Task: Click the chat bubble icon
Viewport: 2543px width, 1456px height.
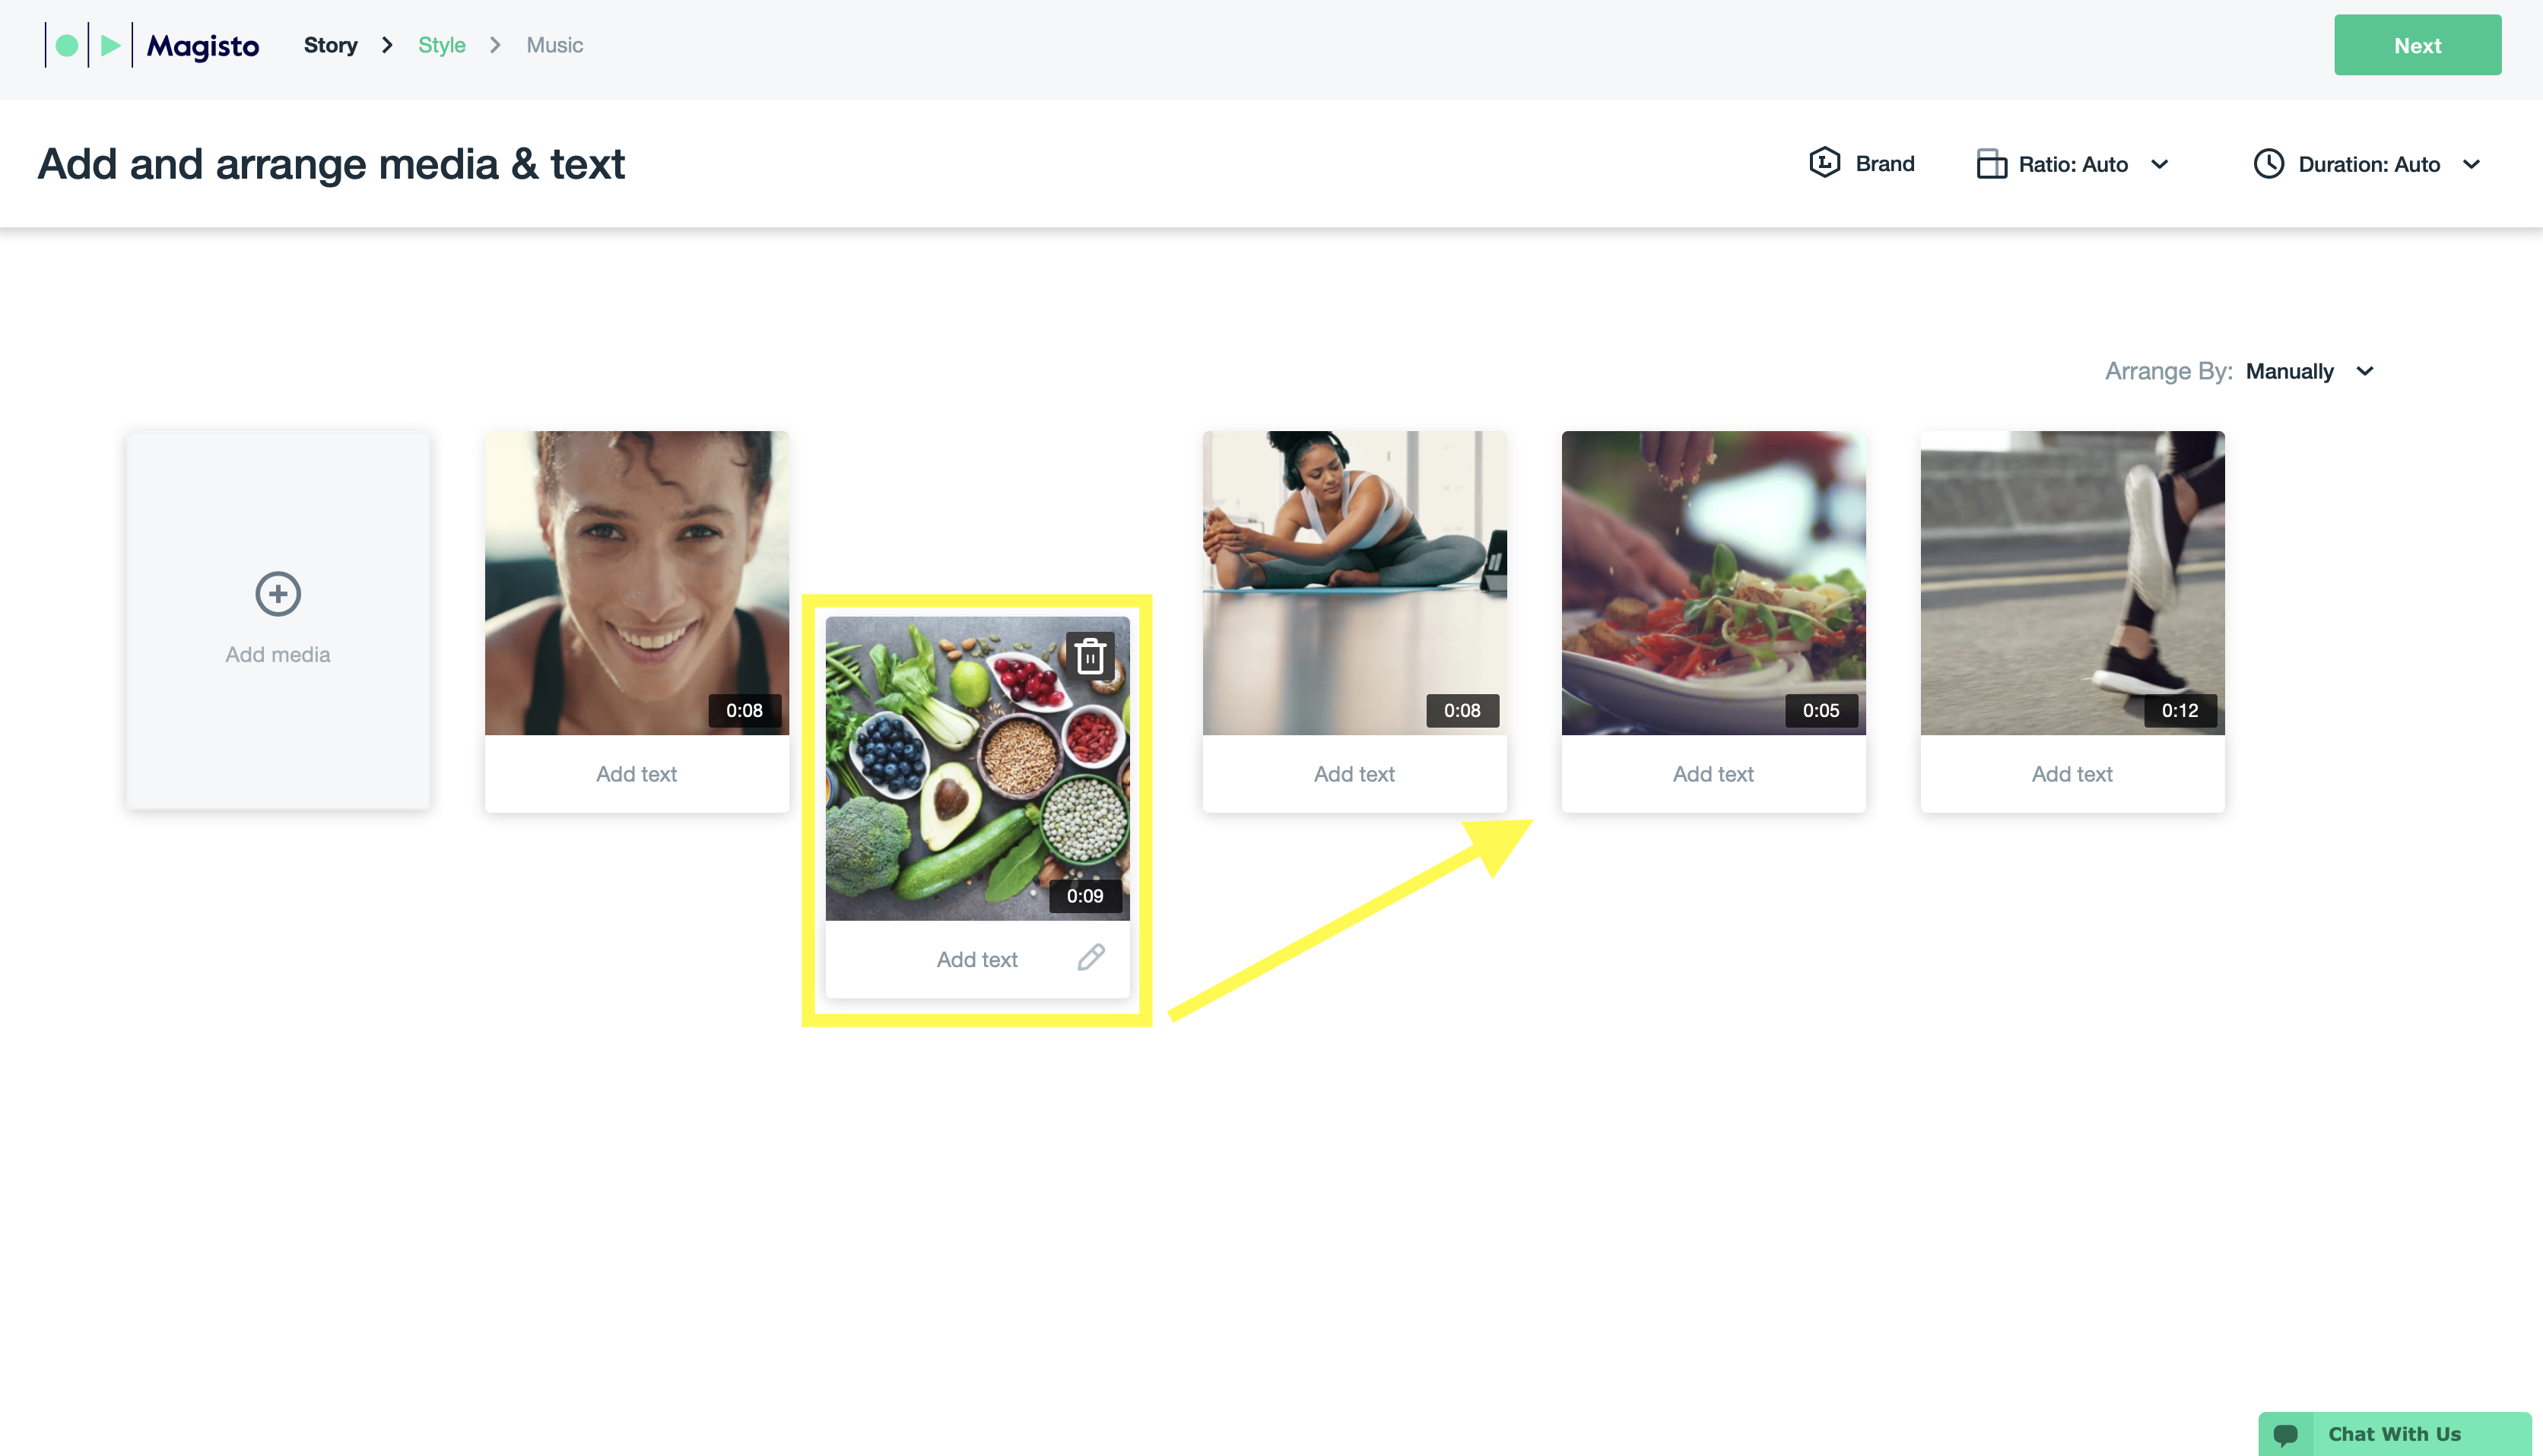Action: (x=2286, y=1434)
